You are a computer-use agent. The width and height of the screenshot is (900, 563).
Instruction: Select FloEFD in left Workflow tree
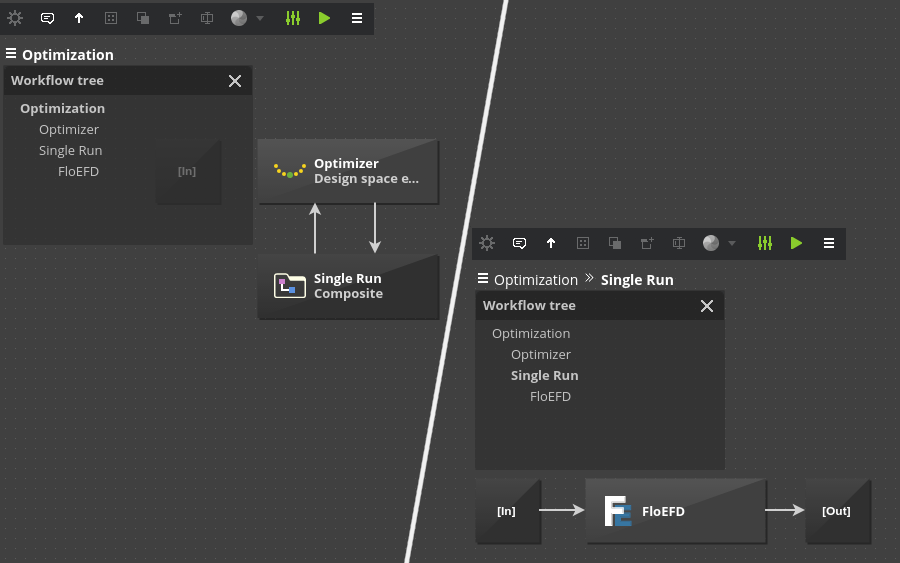coord(79,172)
